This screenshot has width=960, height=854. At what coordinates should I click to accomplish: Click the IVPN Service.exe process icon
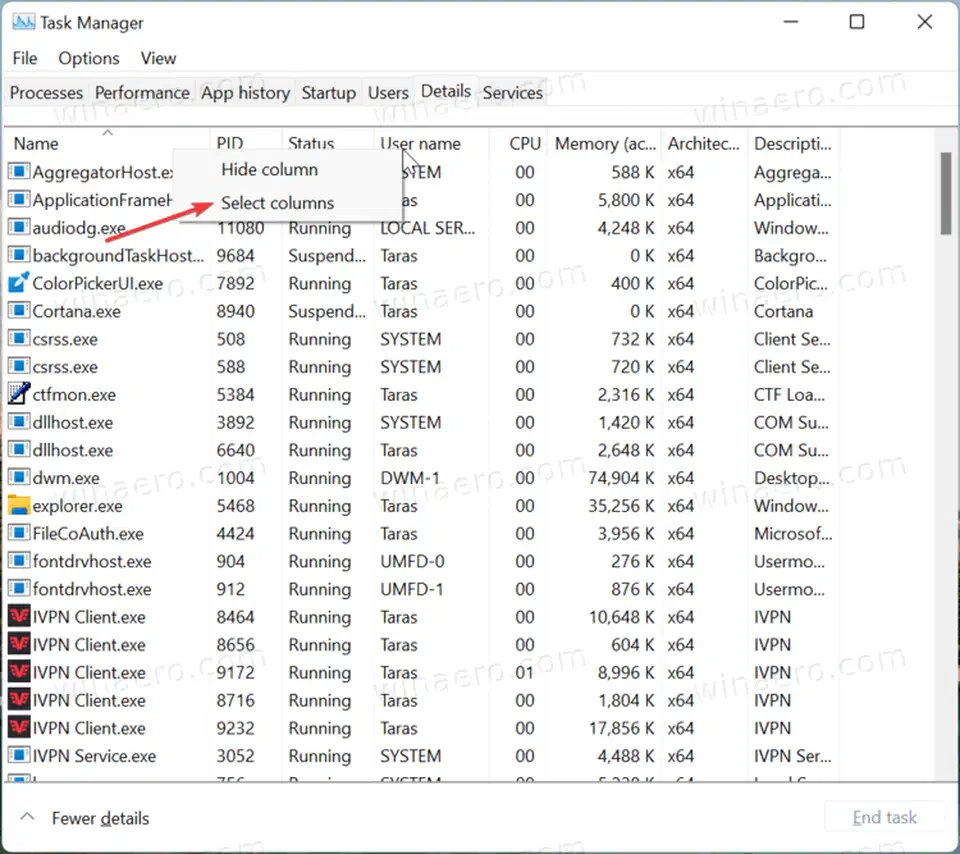pyautogui.click(x=19, y=755)
